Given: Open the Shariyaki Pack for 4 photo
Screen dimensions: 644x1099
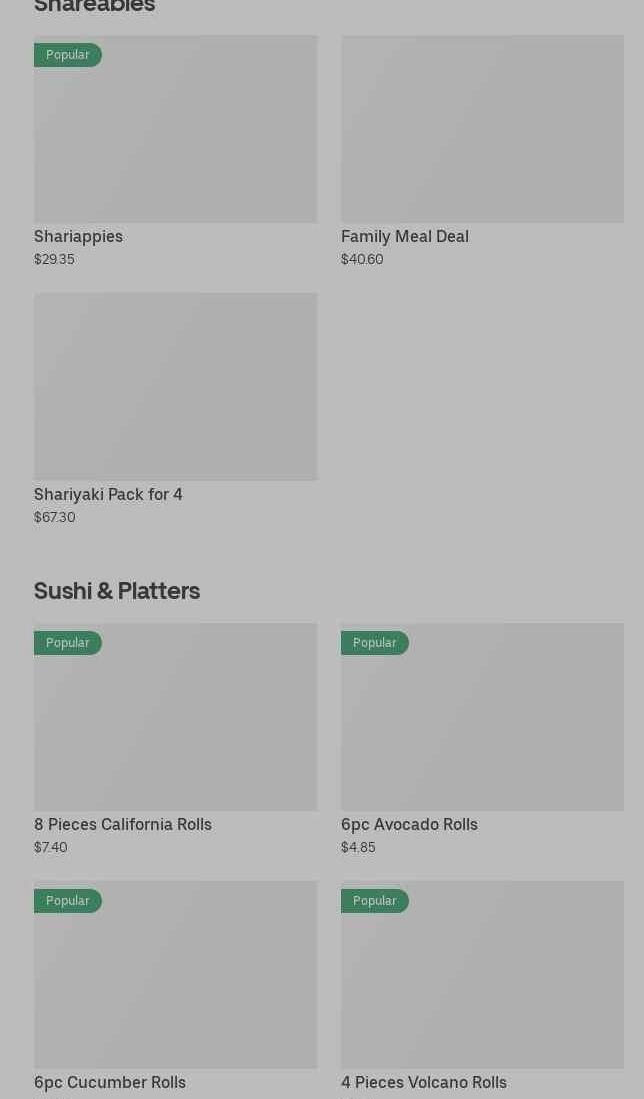Looking at the screenshot, I should pos(175,386).
